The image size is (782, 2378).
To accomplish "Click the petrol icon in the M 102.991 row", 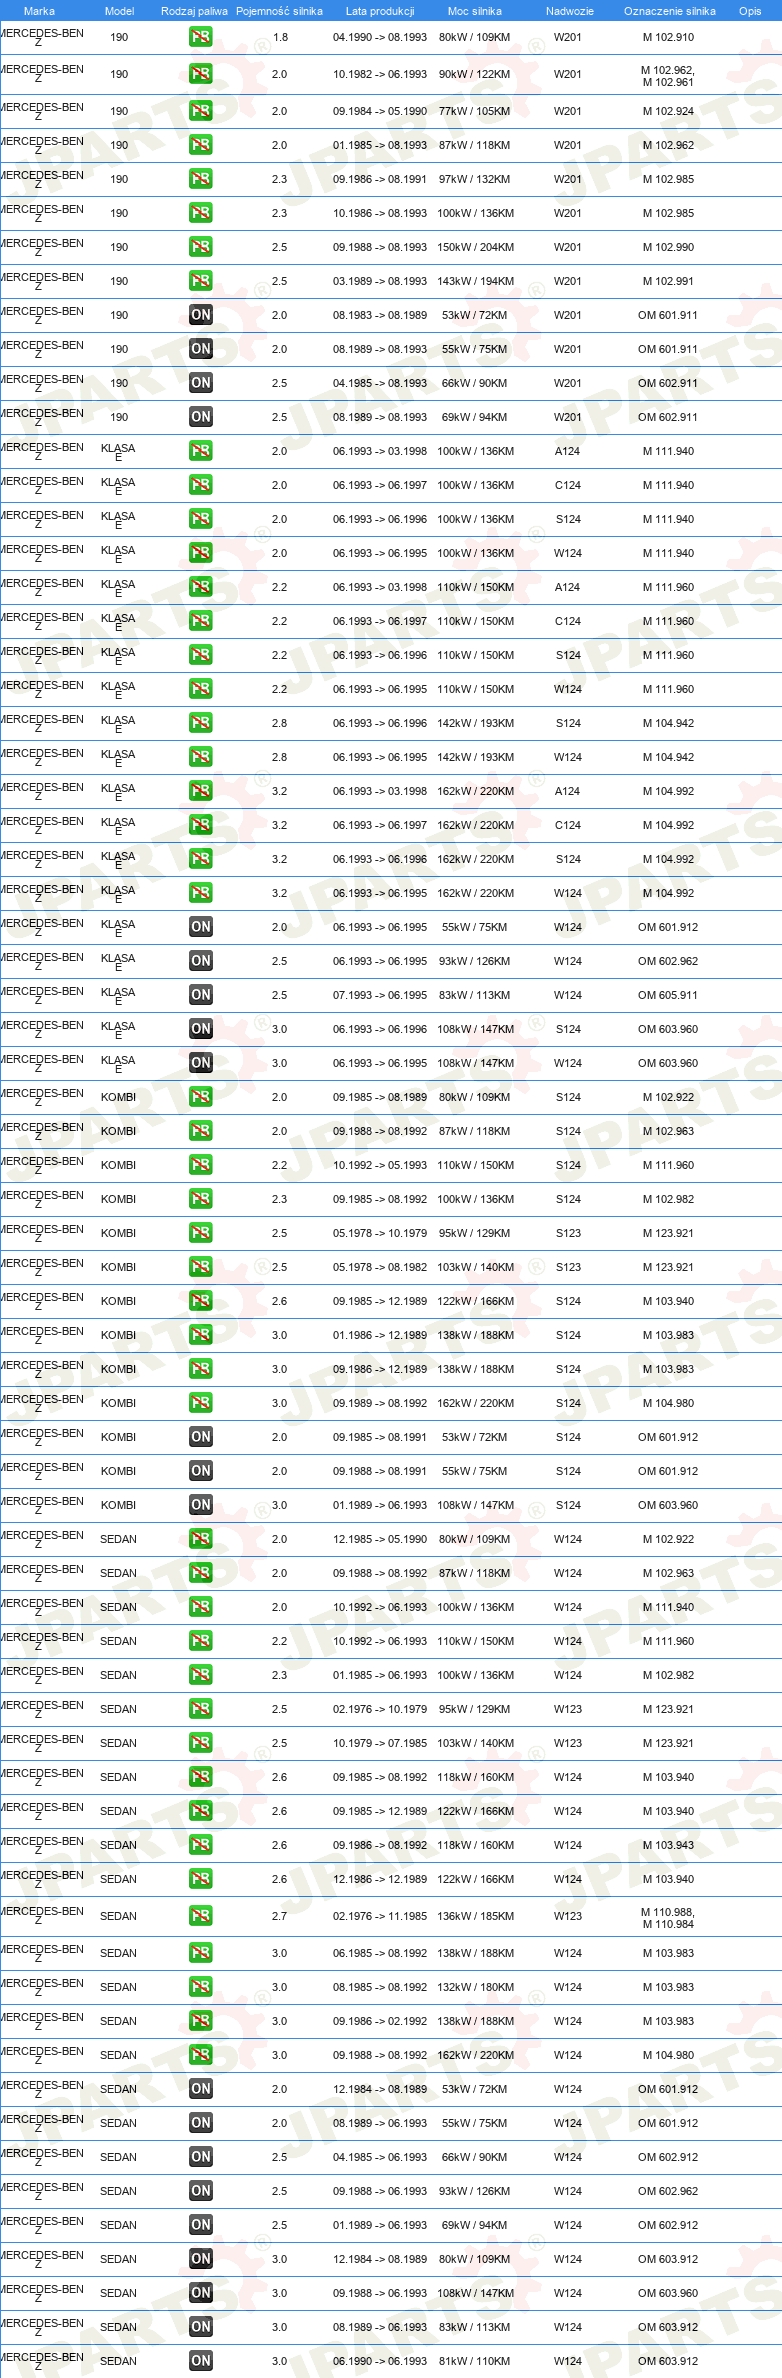I will pos(201,281).
